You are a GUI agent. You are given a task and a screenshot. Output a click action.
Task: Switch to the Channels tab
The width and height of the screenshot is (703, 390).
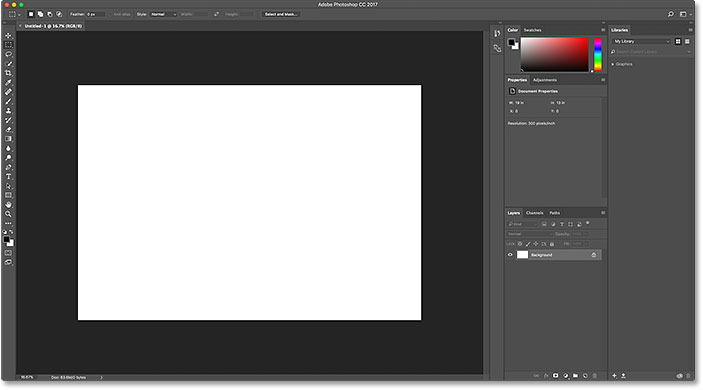click(x=534, y=213)
